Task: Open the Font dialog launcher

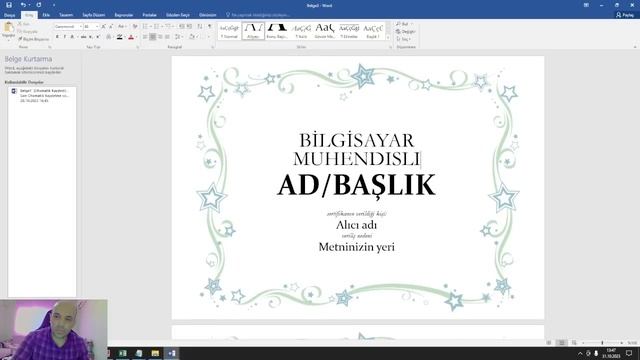Action: [138, 47]
